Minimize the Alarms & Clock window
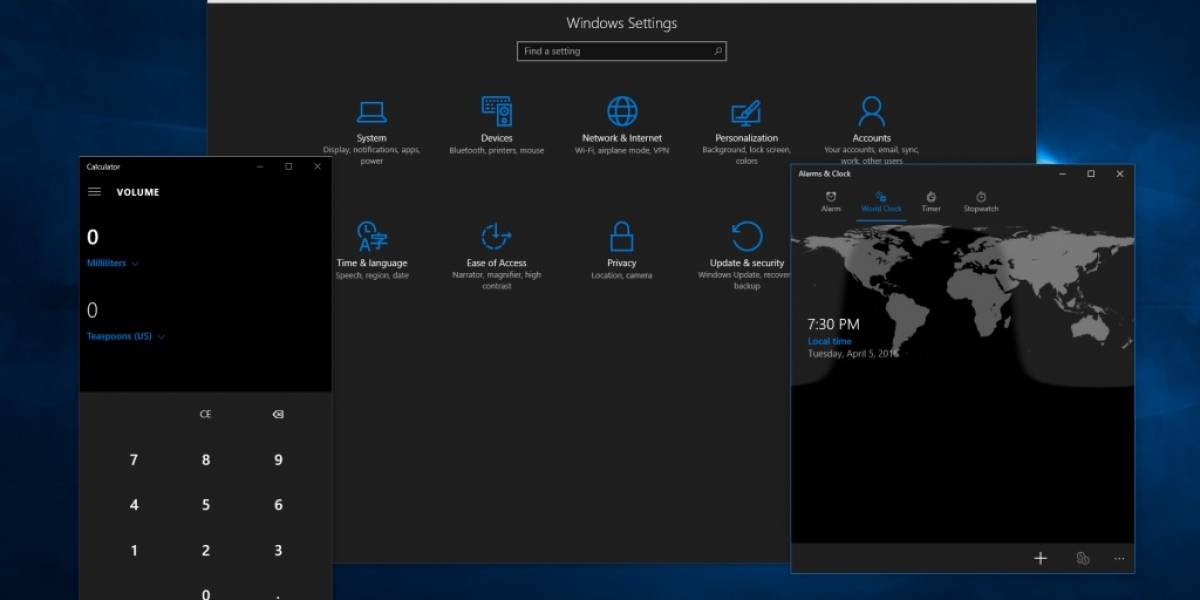The image size is (1200, 600). tap(1061, 174)
